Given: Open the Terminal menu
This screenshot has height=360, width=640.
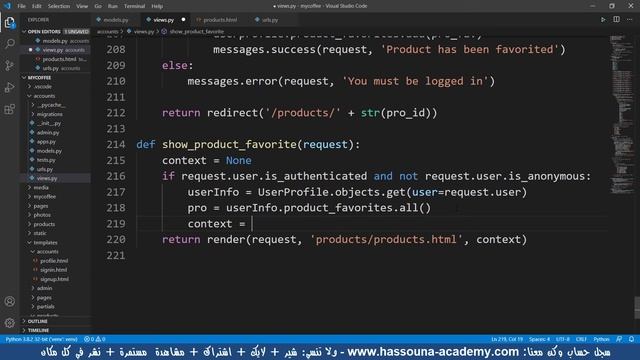Looking at the screenshot, I should pyautogui.click(x=134, y=6).
